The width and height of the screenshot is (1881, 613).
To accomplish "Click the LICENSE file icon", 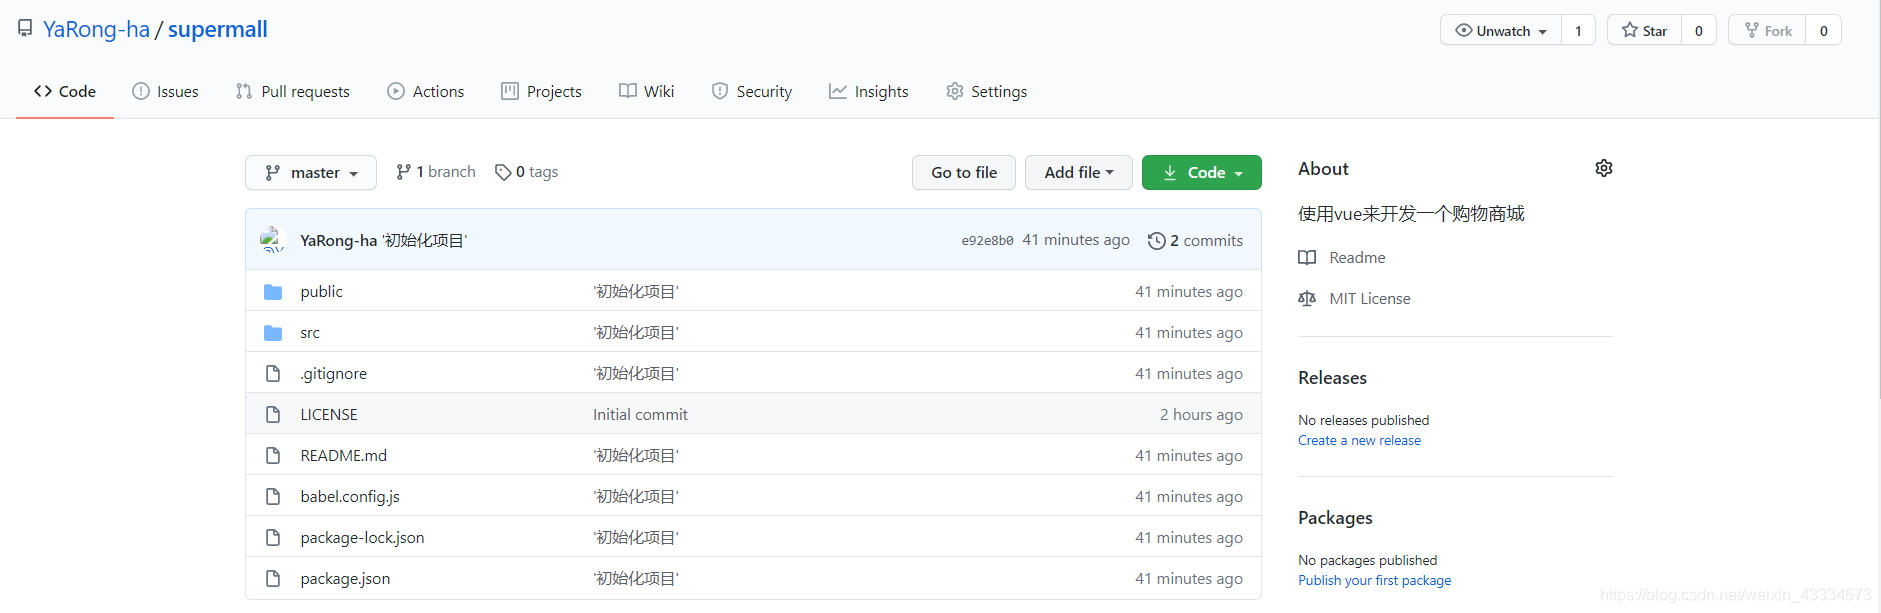I will (x=273, y=414).
